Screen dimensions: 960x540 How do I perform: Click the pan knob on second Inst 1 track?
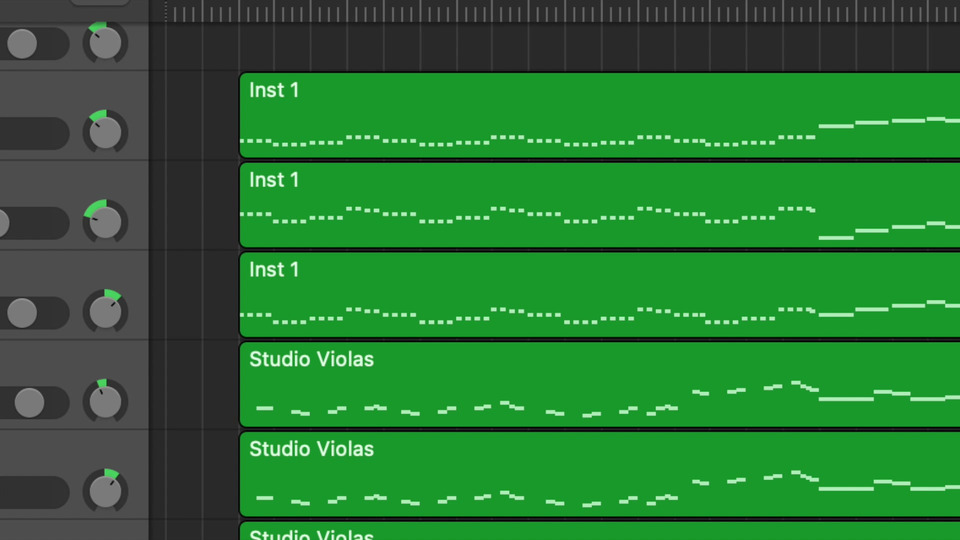[105, 222]
